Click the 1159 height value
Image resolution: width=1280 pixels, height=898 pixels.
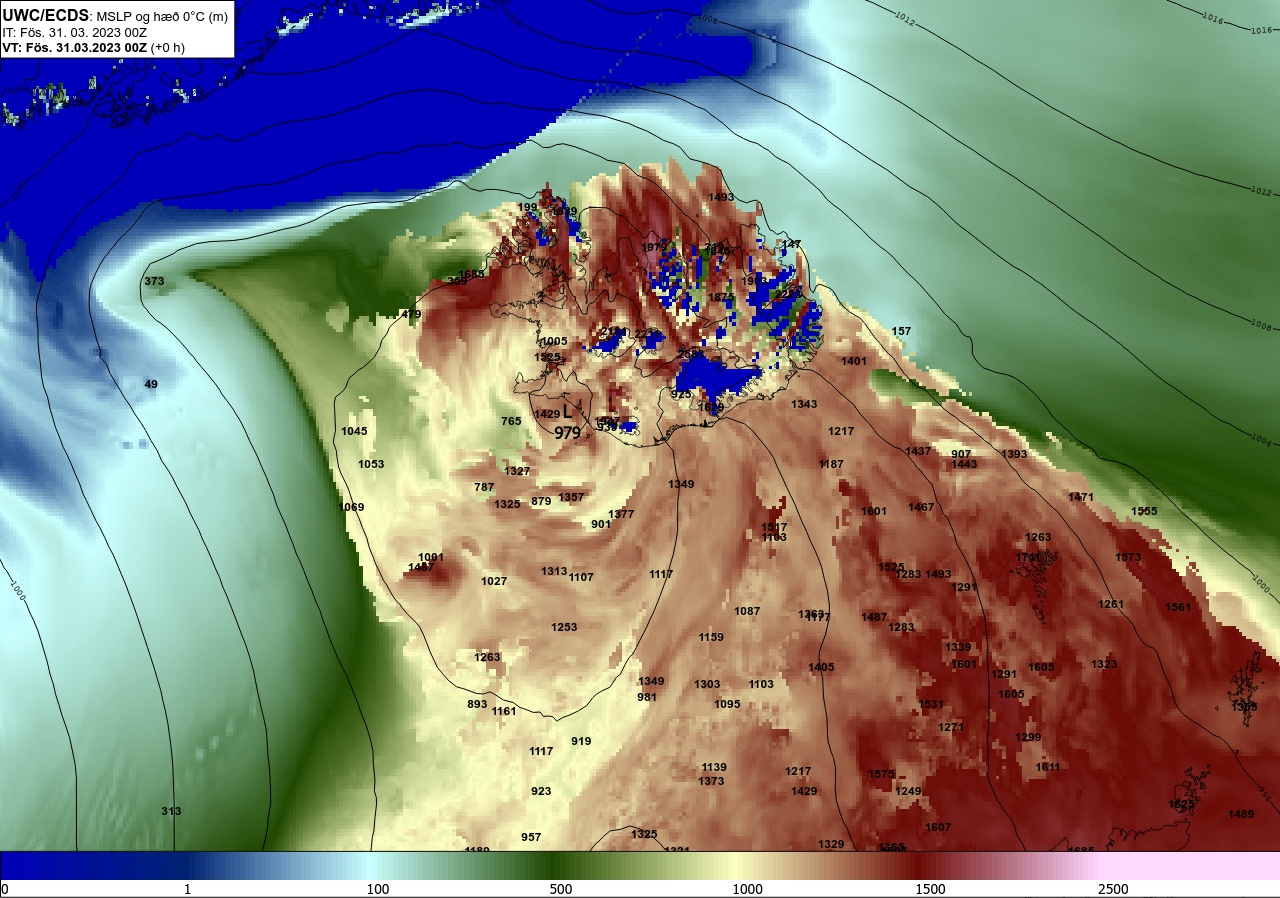coord(711,637)
